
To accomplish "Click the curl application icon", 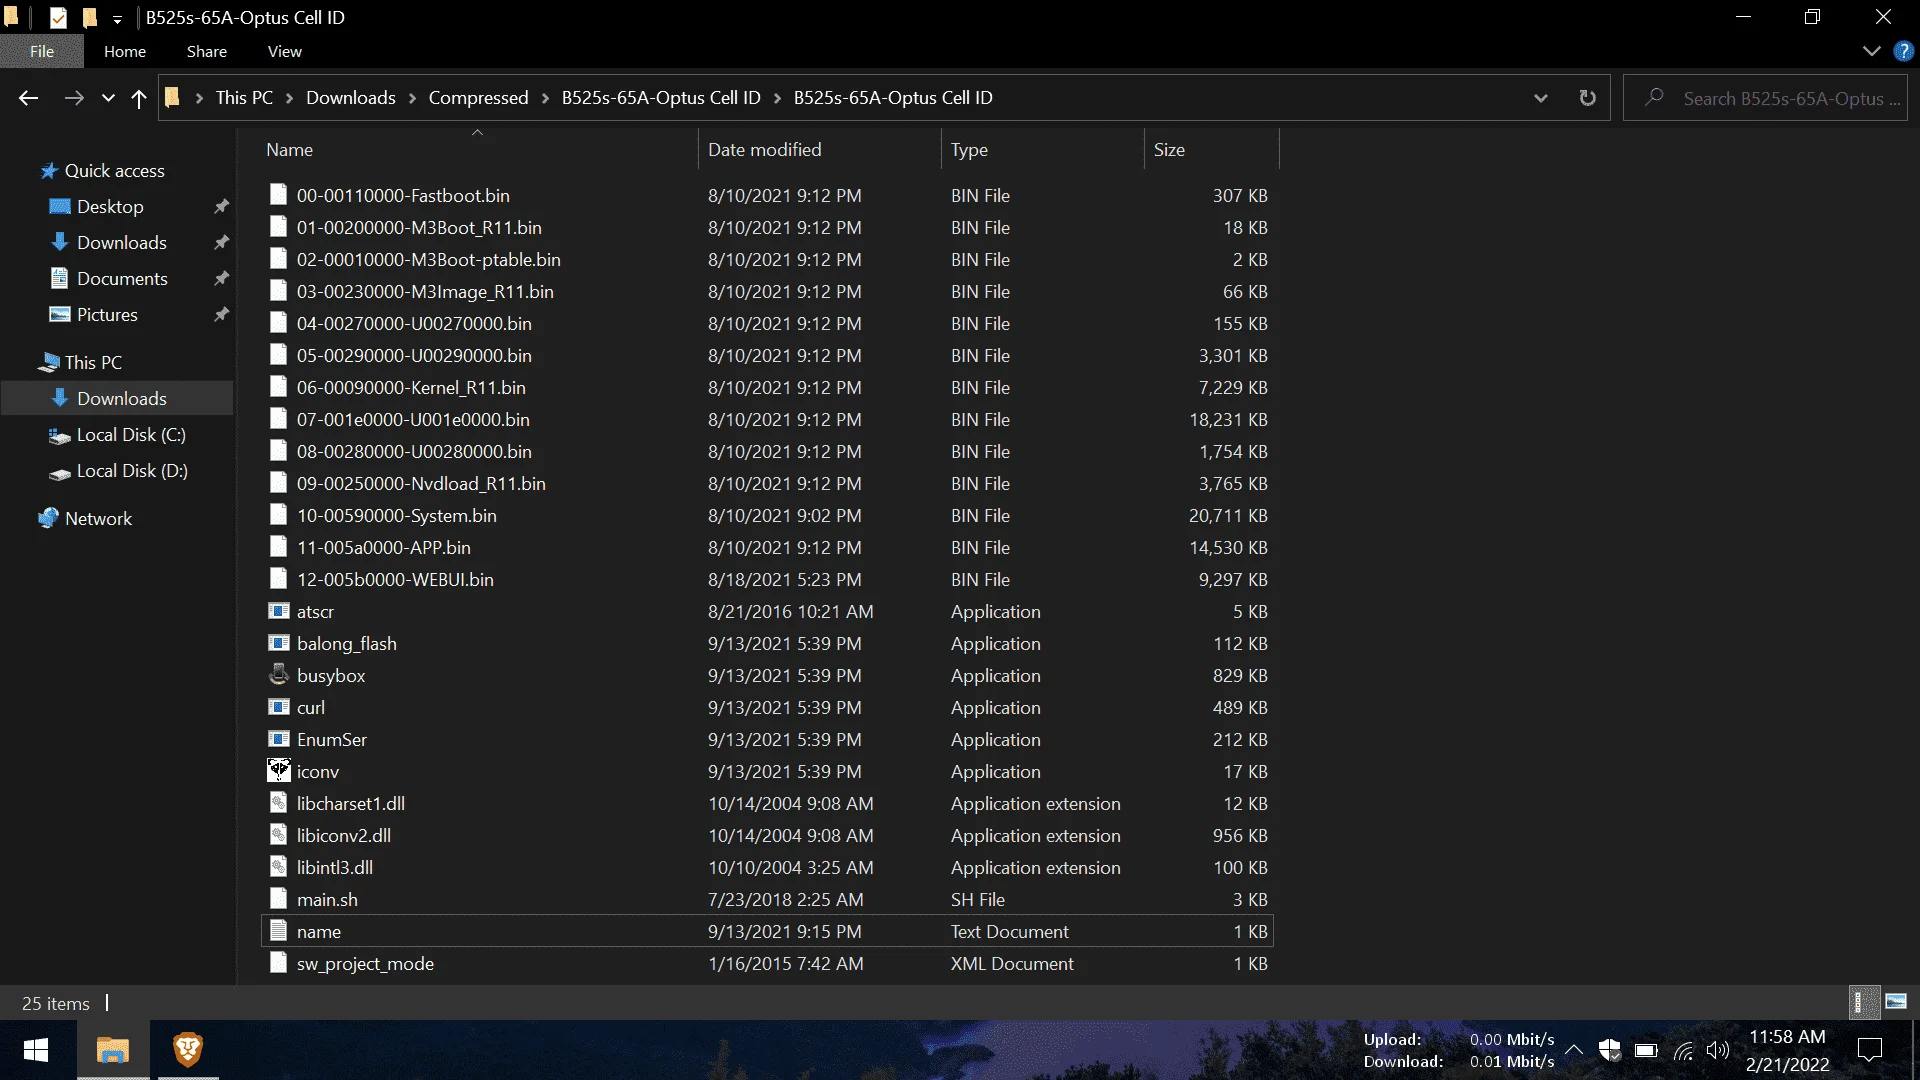I will (x=279, y=707).
